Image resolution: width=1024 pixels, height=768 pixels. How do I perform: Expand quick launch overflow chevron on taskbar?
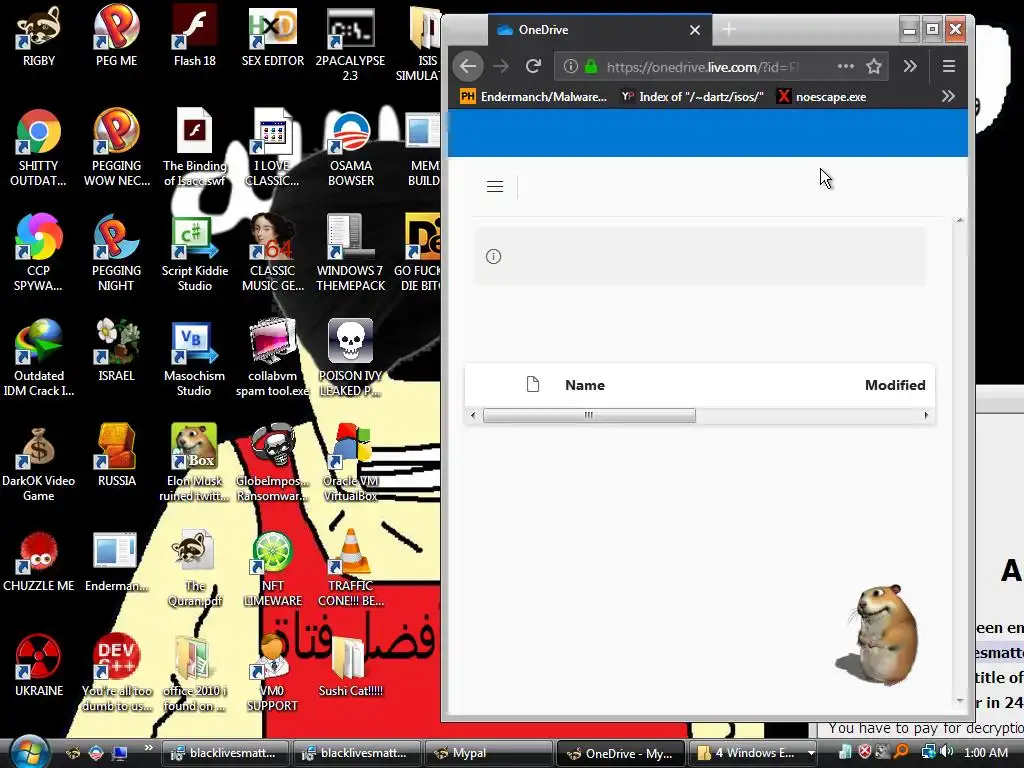(x=148, y=748)
